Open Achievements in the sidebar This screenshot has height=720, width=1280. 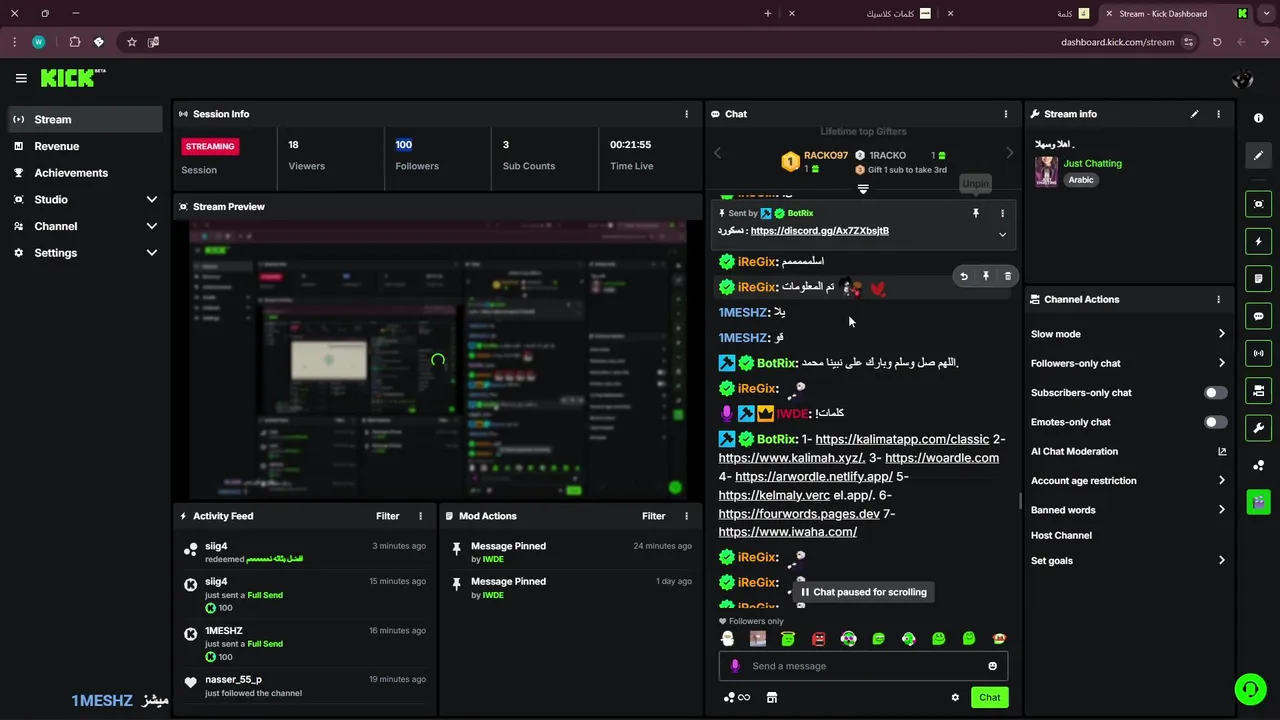(x=85, y=173)
